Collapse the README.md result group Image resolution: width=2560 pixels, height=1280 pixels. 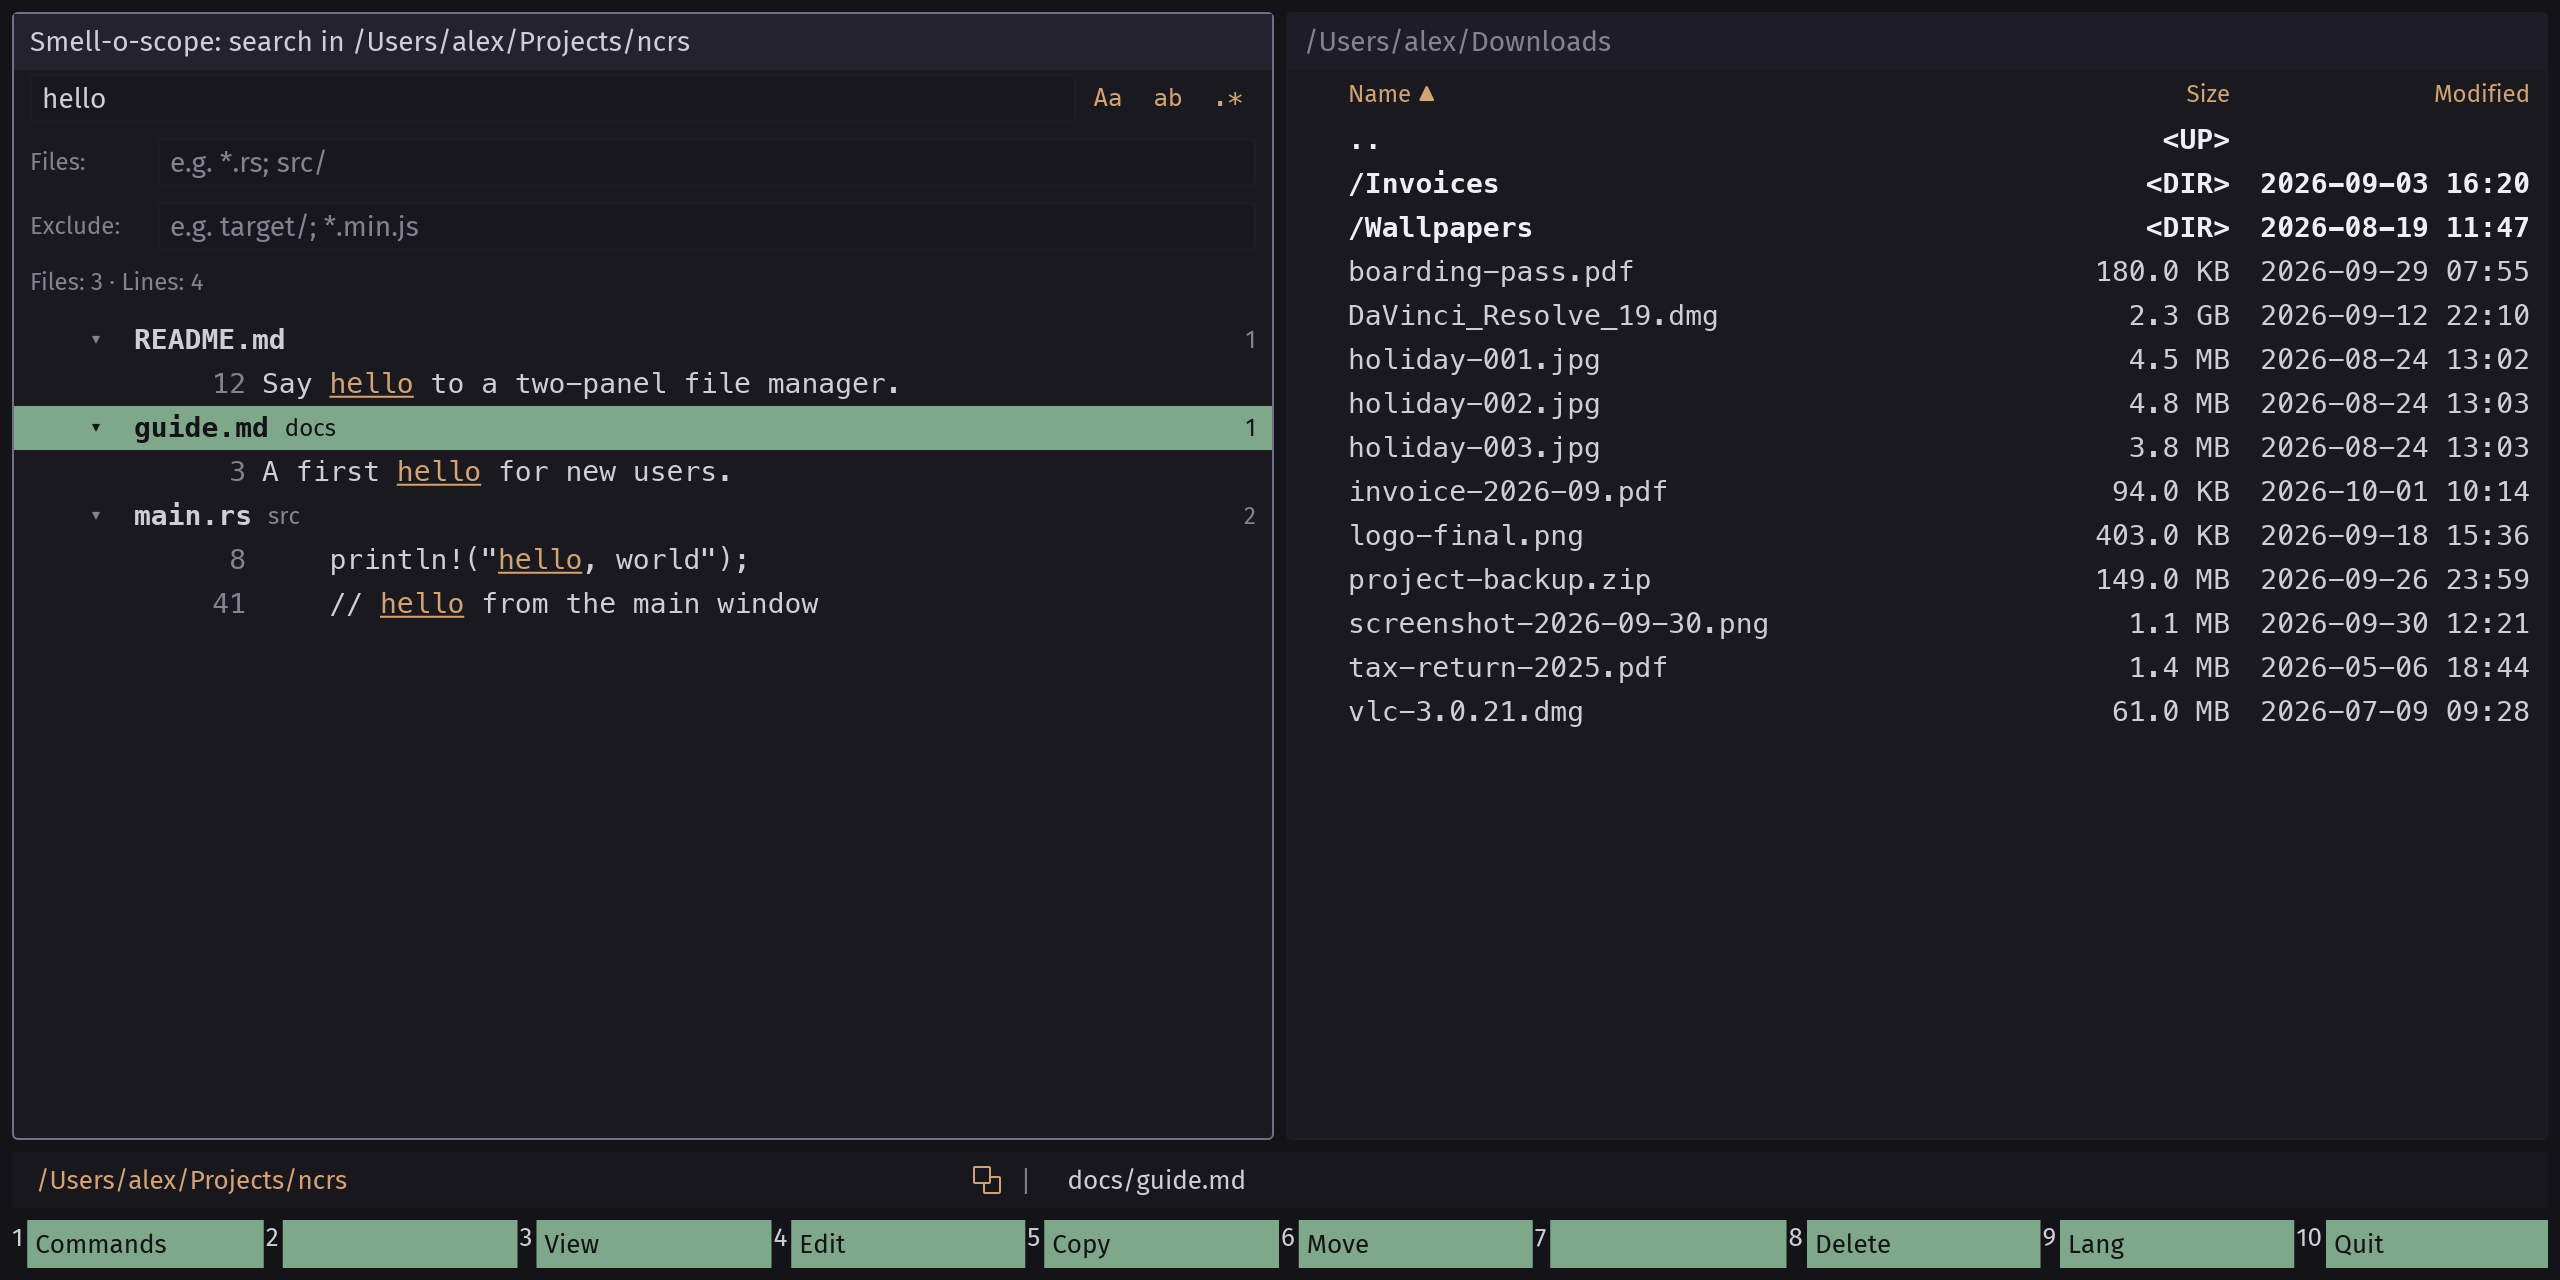[x=96, y=340]
